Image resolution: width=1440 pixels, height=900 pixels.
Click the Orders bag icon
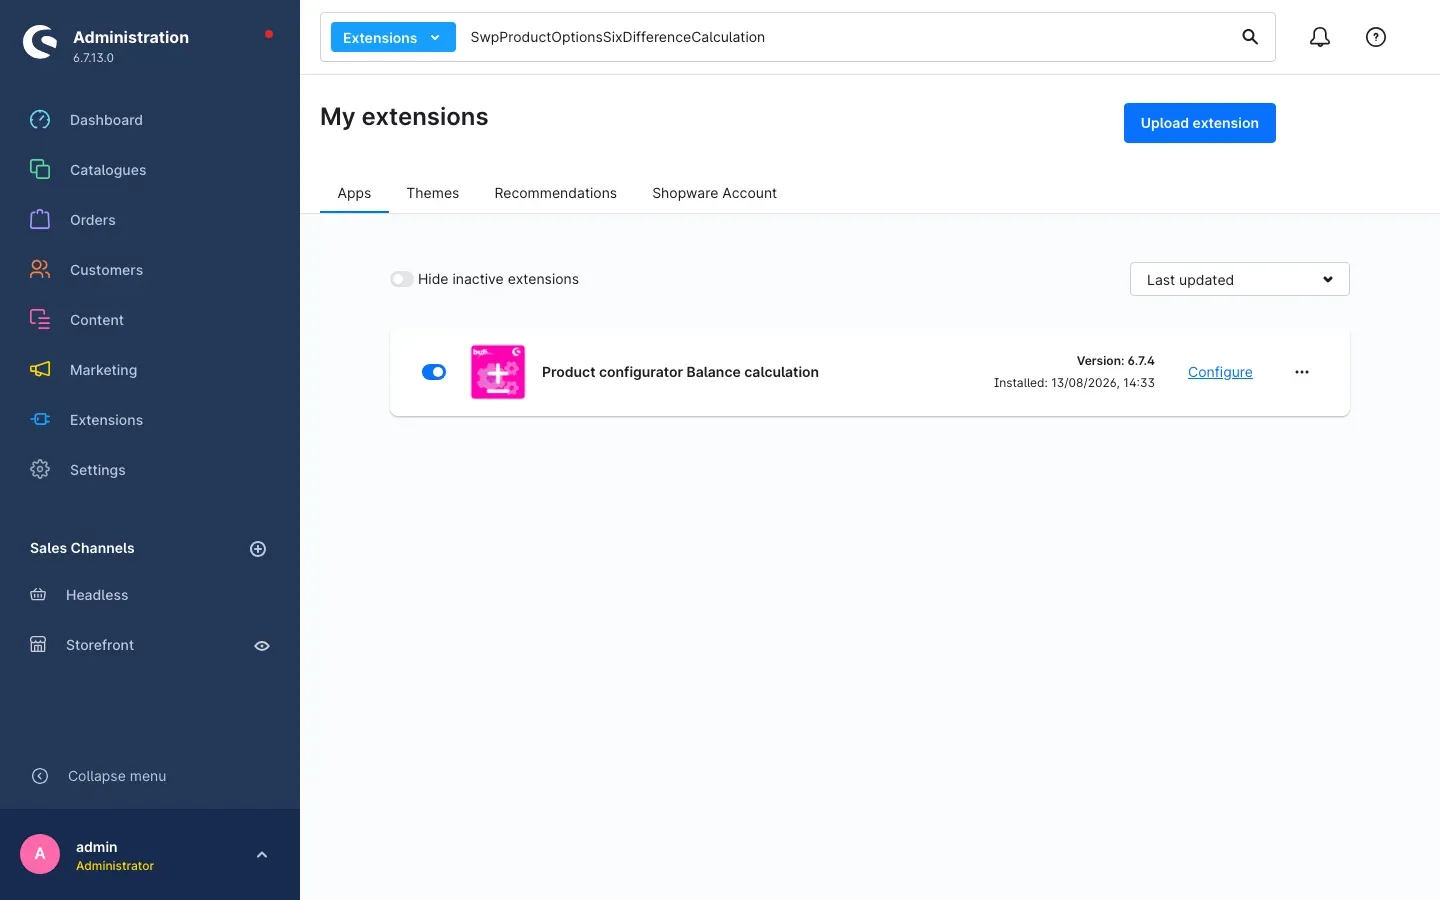(x=40, y=220)
